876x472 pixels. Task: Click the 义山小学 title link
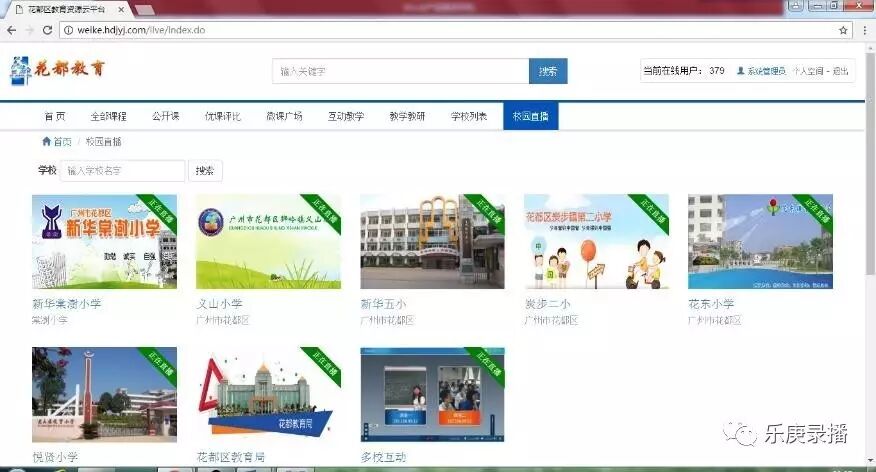click(219, 304)
